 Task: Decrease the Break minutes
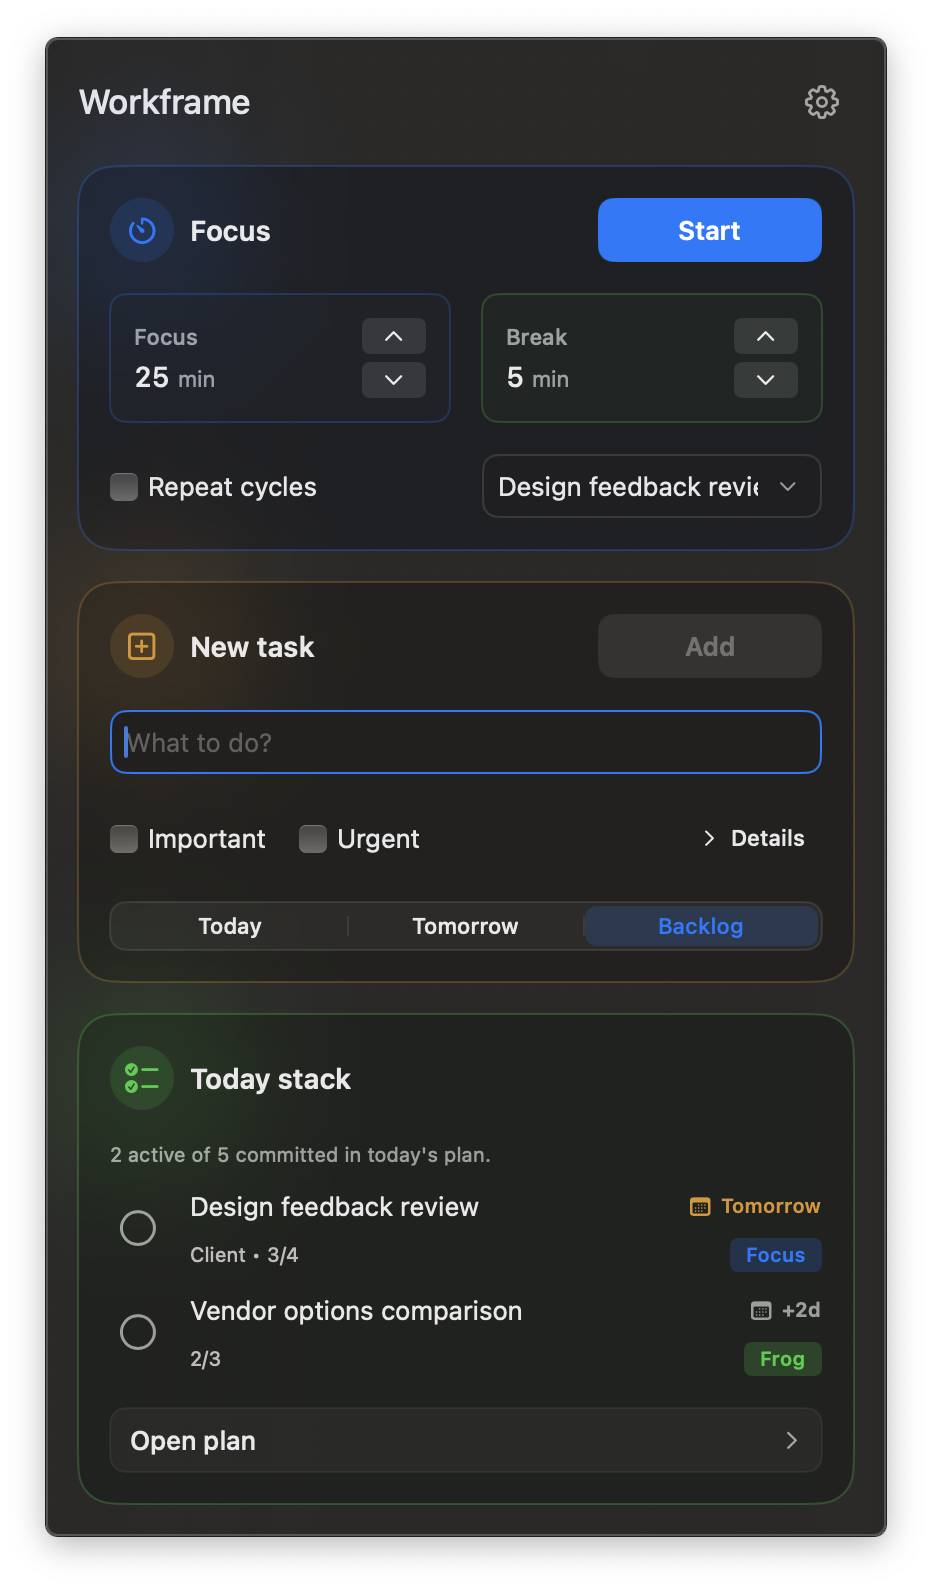pyautogui.click(x=766, y=380)
